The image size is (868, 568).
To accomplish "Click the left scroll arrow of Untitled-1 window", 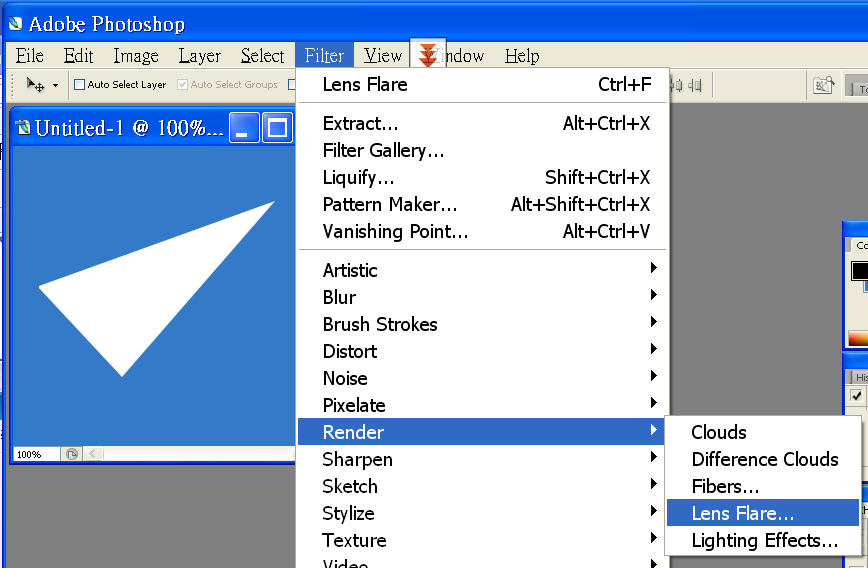I will pos(93,454).
